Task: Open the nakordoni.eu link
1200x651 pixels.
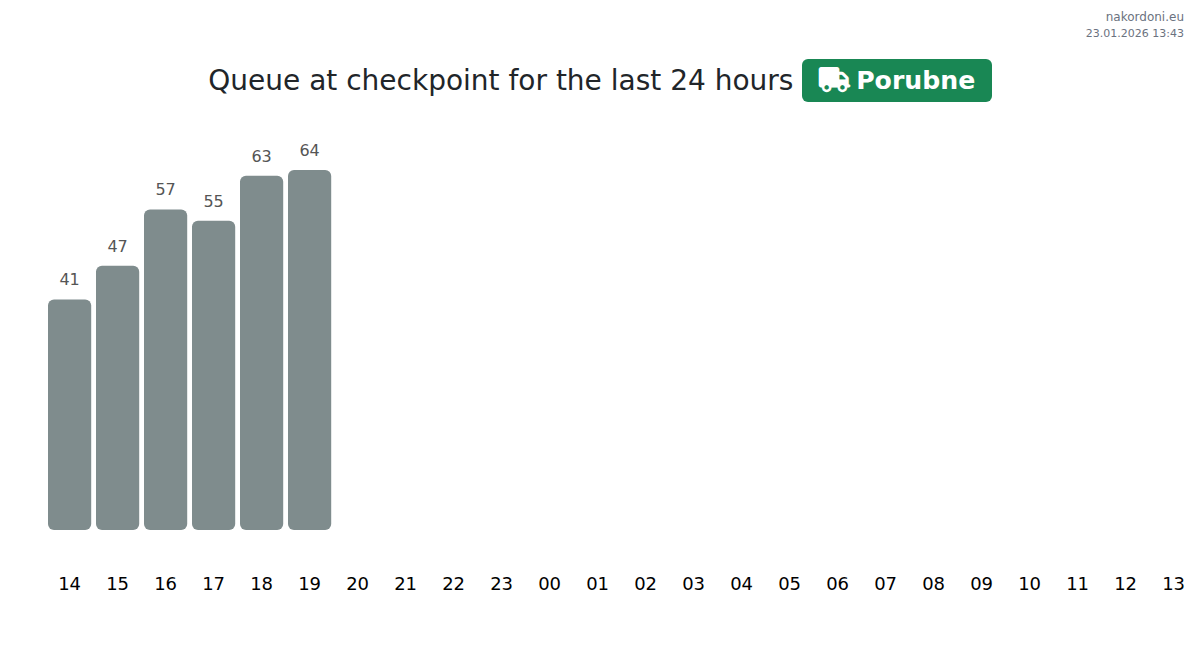Action: coord(1144,17)
